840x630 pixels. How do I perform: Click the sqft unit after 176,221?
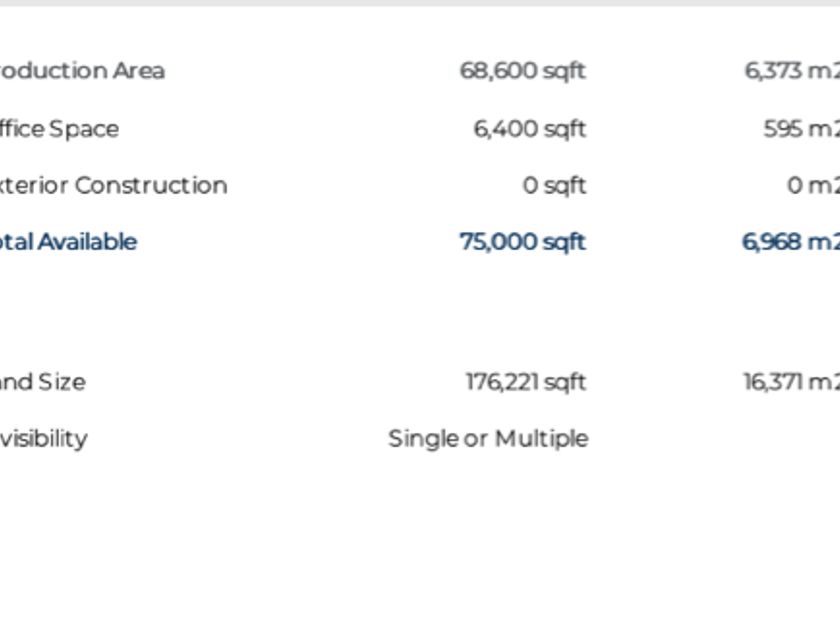(565, 382)
